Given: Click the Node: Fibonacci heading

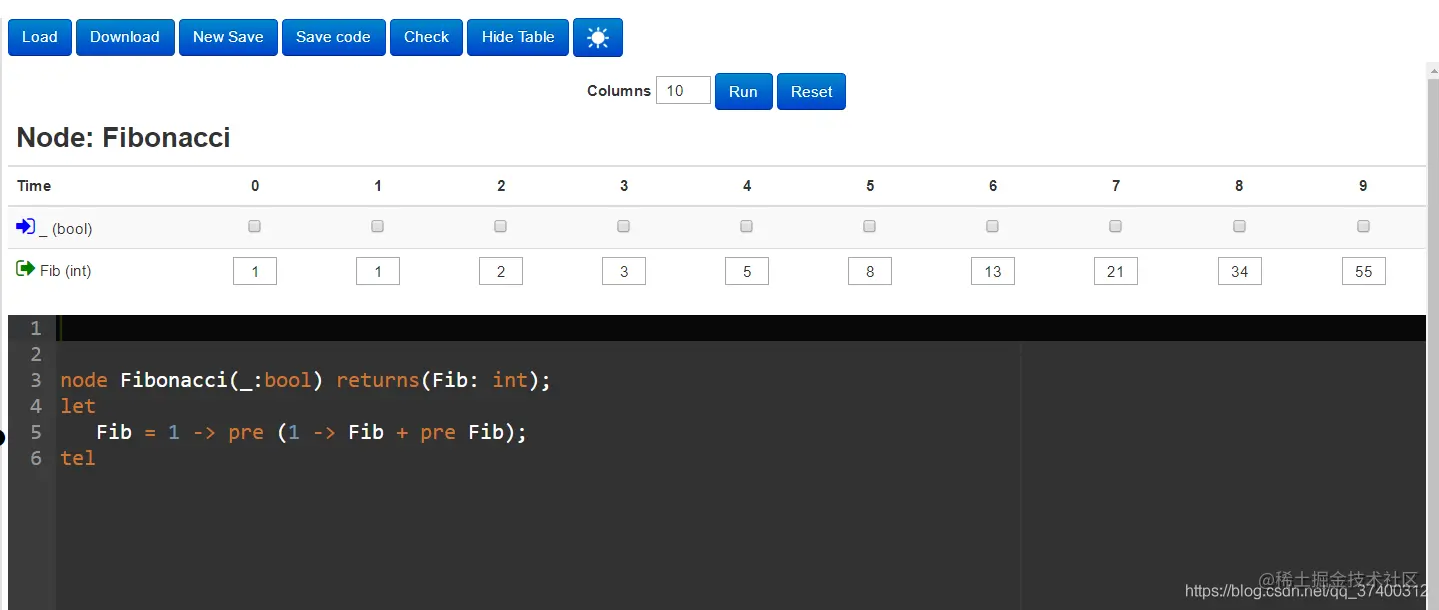Looking at the screenshot, I should tap(124, 137).
